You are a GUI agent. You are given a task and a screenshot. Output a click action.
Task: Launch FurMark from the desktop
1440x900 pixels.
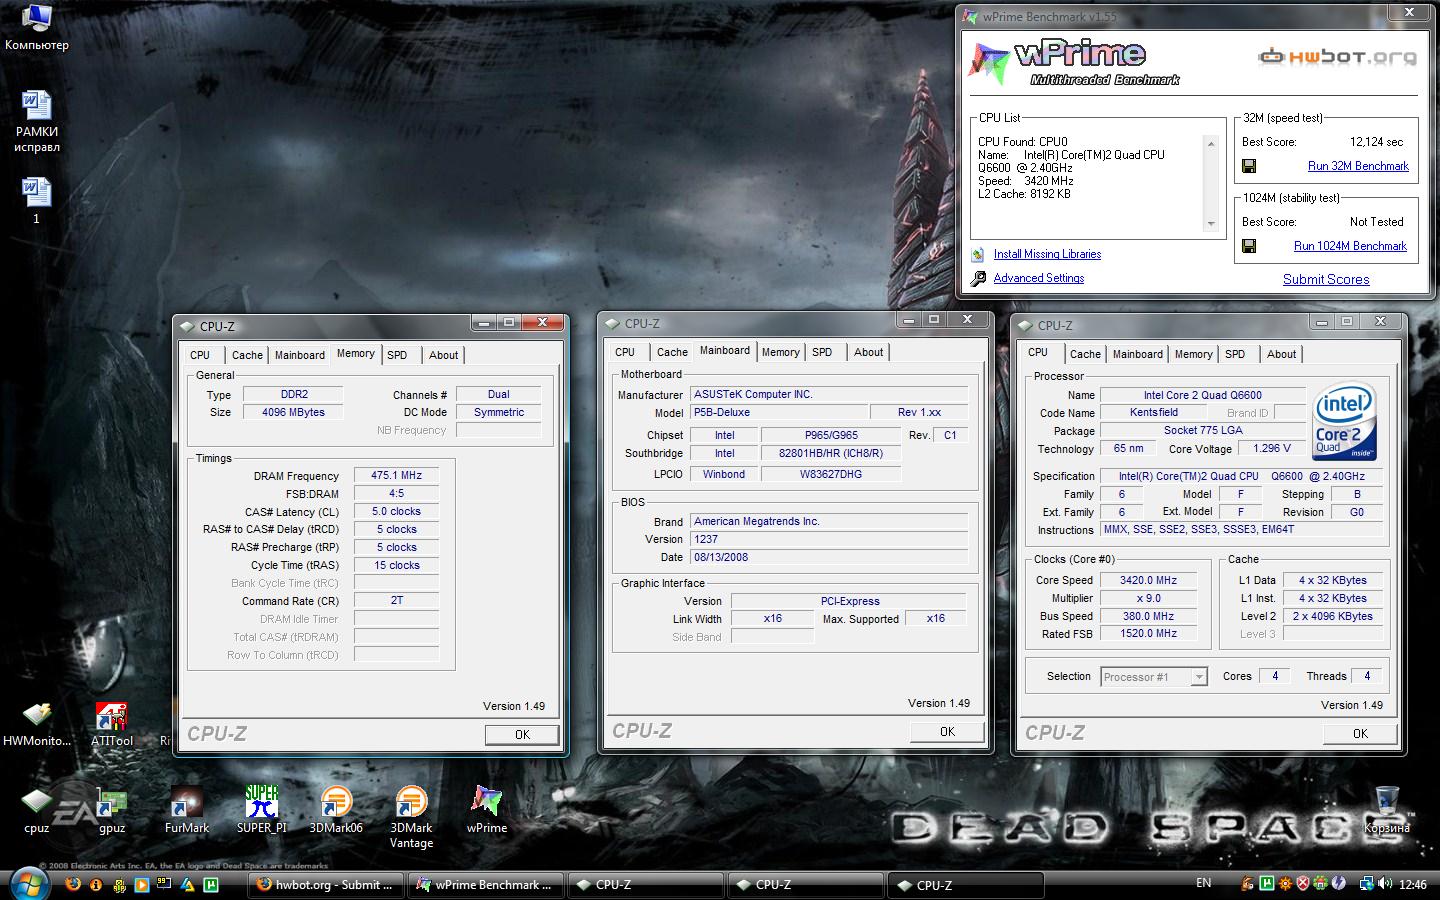tap(187, 810)
